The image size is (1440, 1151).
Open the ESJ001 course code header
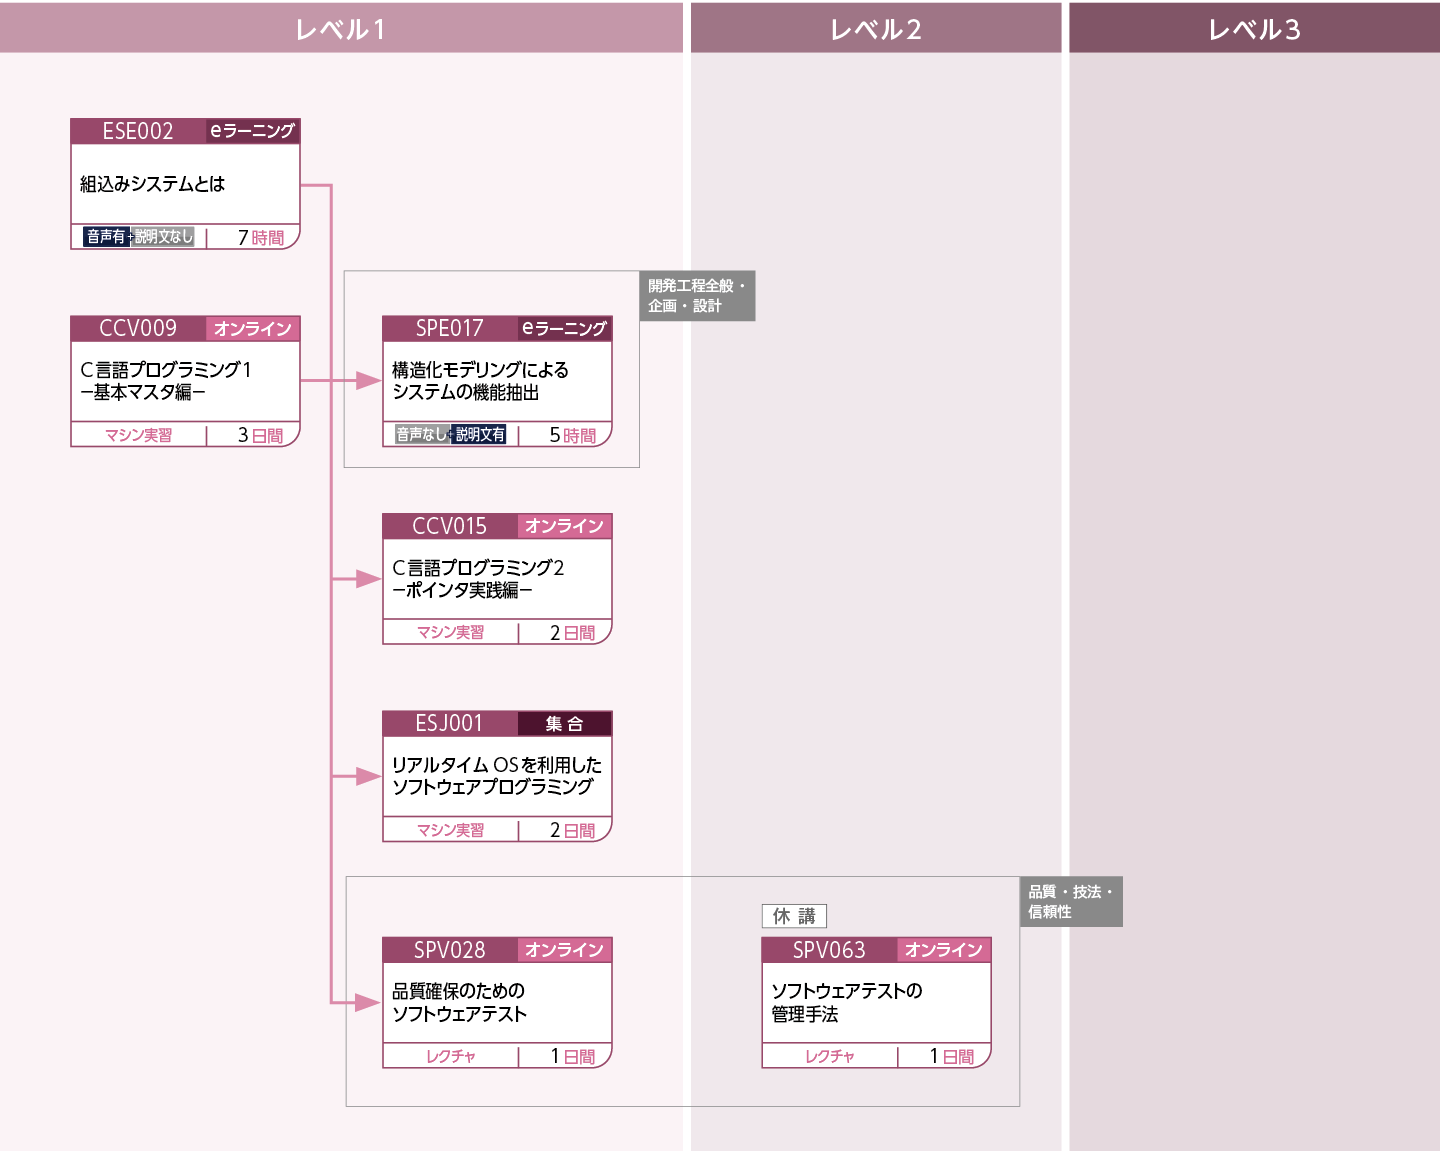coord(449,723)
